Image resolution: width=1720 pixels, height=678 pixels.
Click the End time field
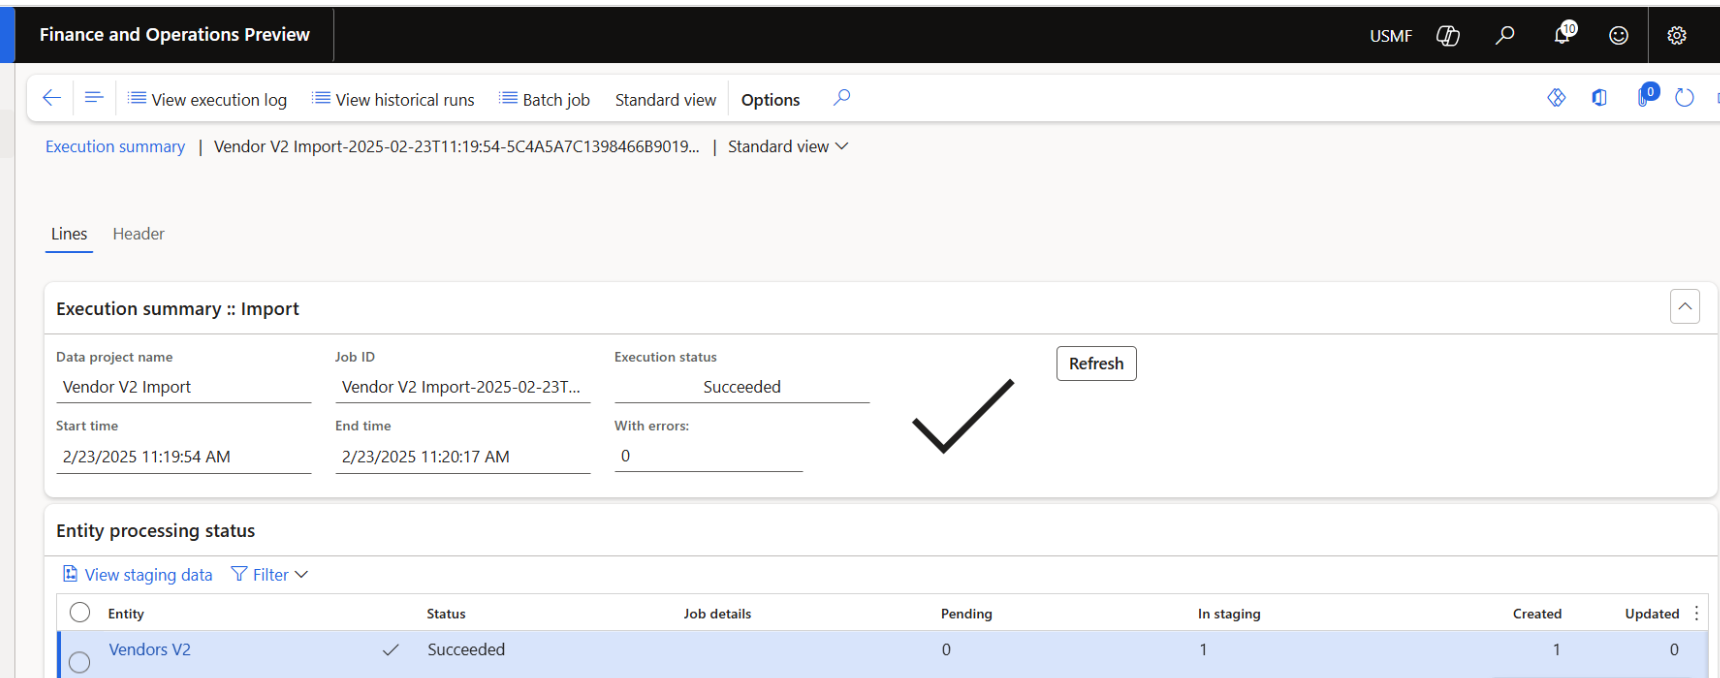462,457
